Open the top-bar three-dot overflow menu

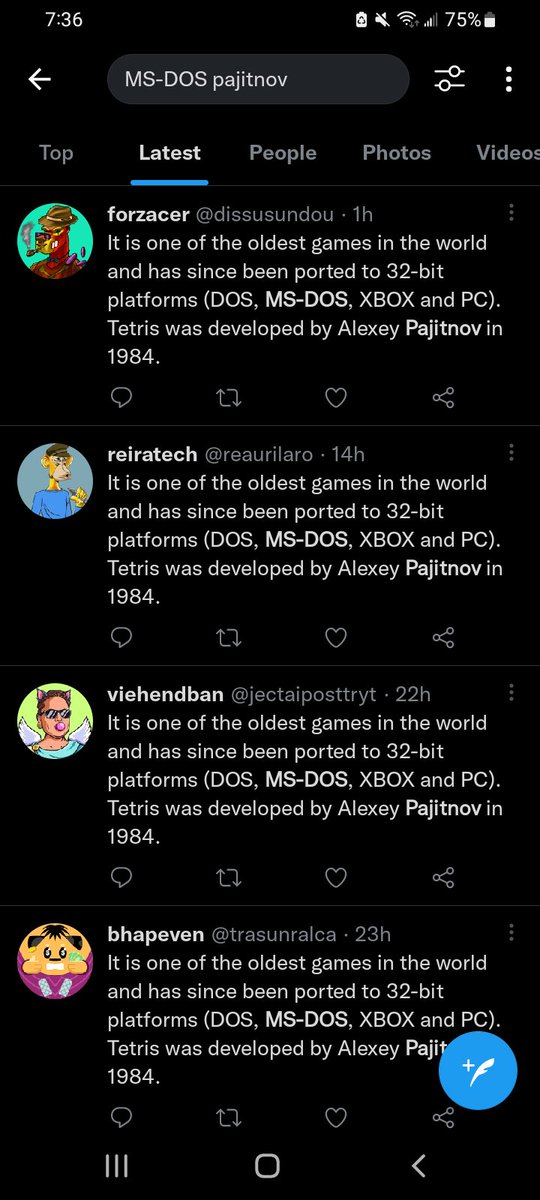tap(509, 80)
